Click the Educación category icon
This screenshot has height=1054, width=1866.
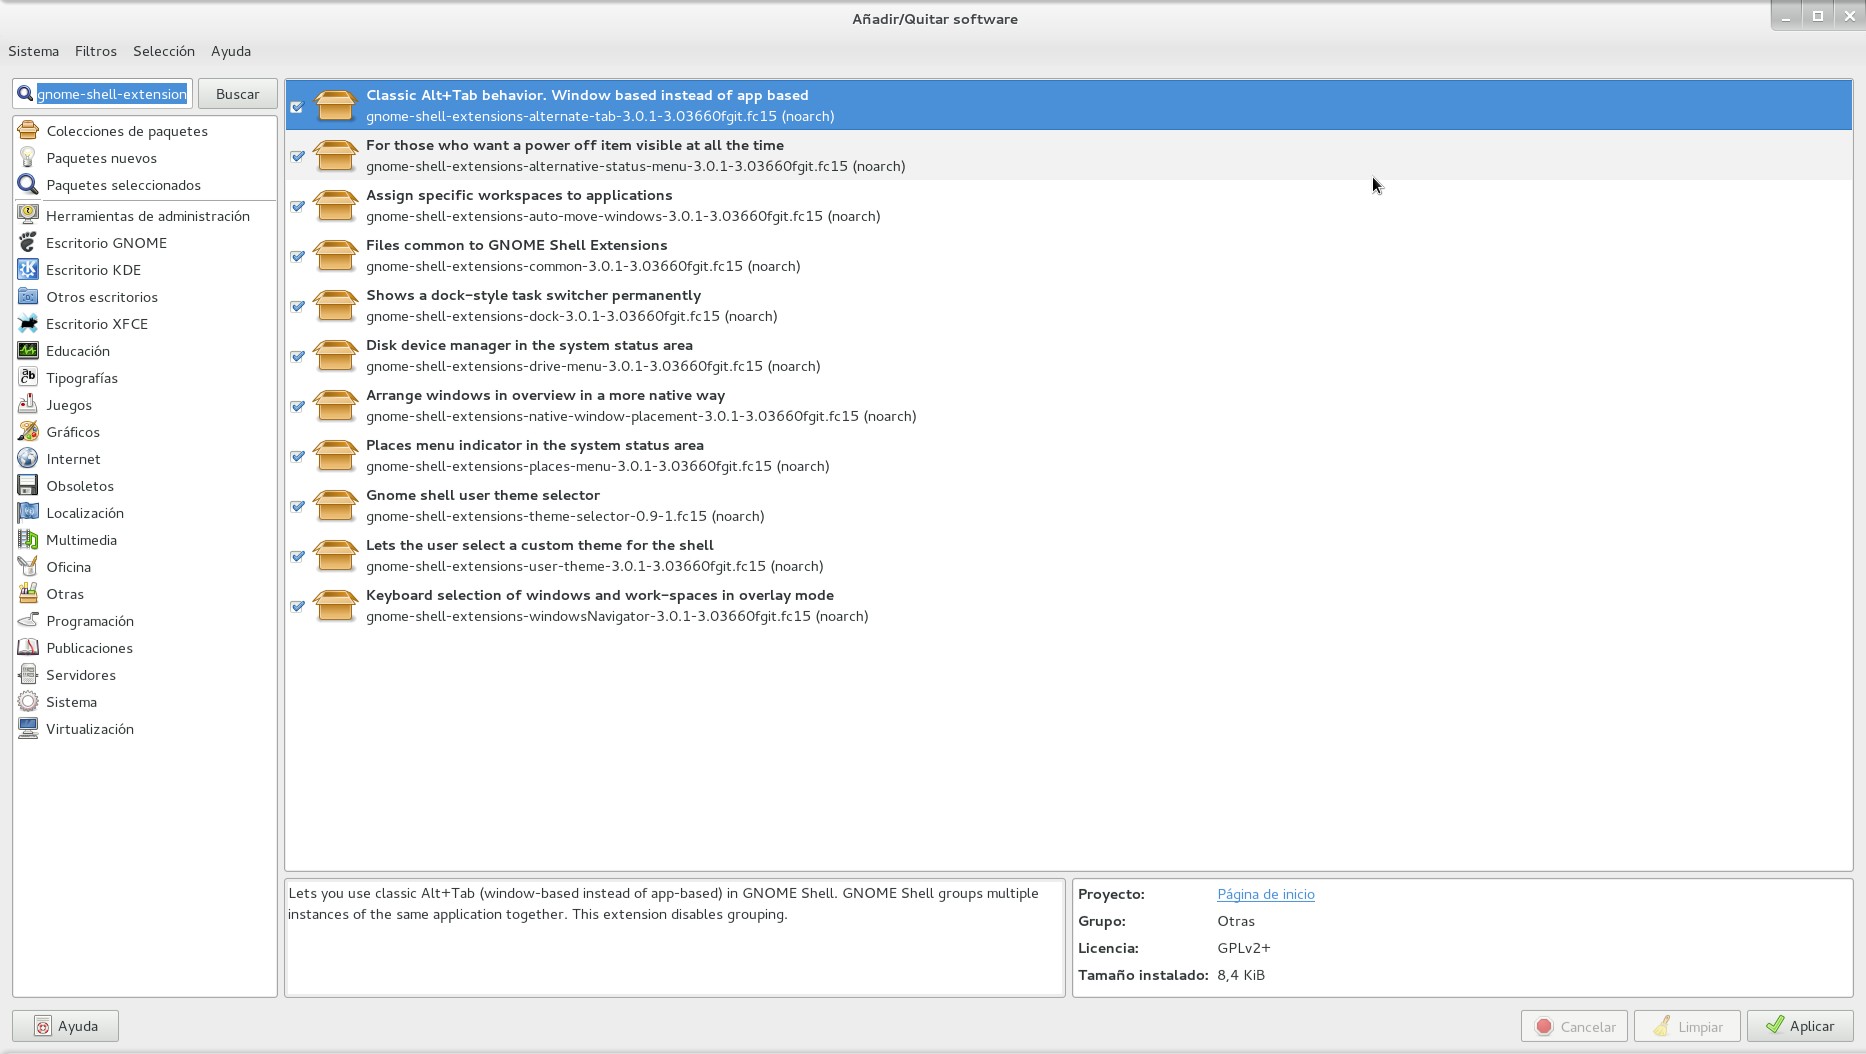(x=28, y=351)
